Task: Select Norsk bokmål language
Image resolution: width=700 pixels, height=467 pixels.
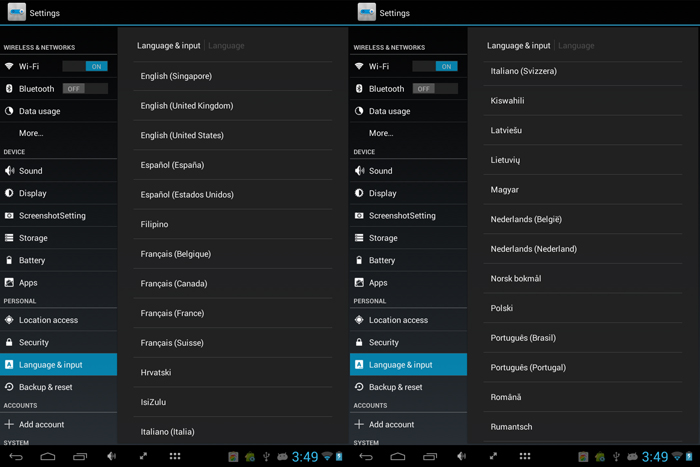Action: tap(583, 279)
